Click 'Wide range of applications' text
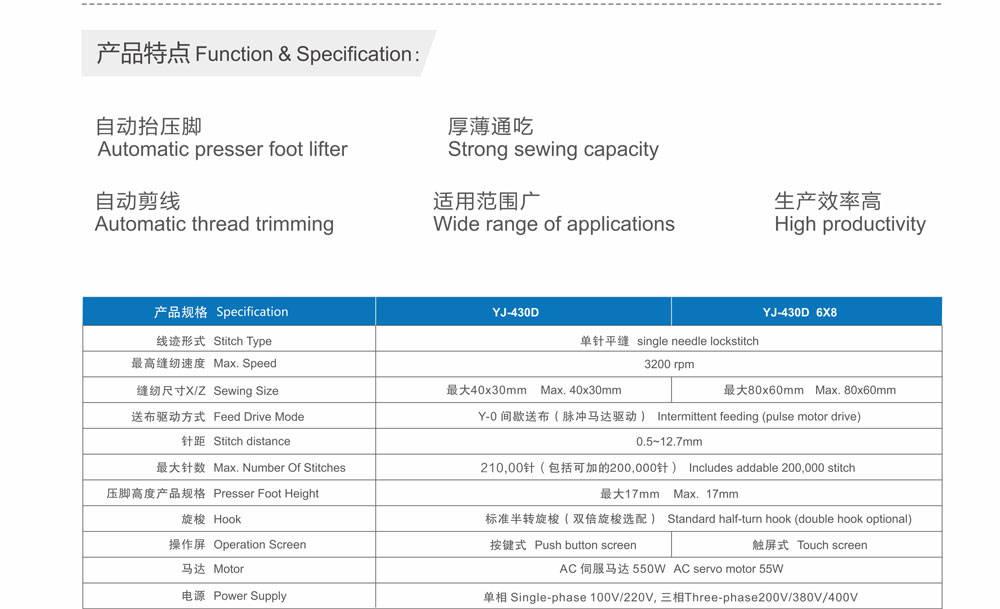Image resolution: width=1000 pixels, height=609 pixels. click(x=554, y=224)
